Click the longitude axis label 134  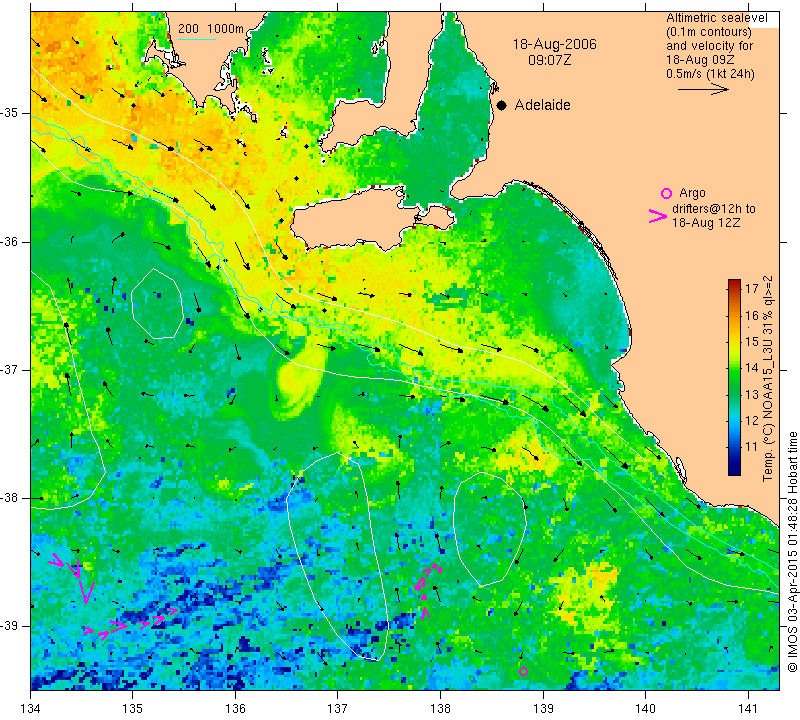click(x=31, y=708)
